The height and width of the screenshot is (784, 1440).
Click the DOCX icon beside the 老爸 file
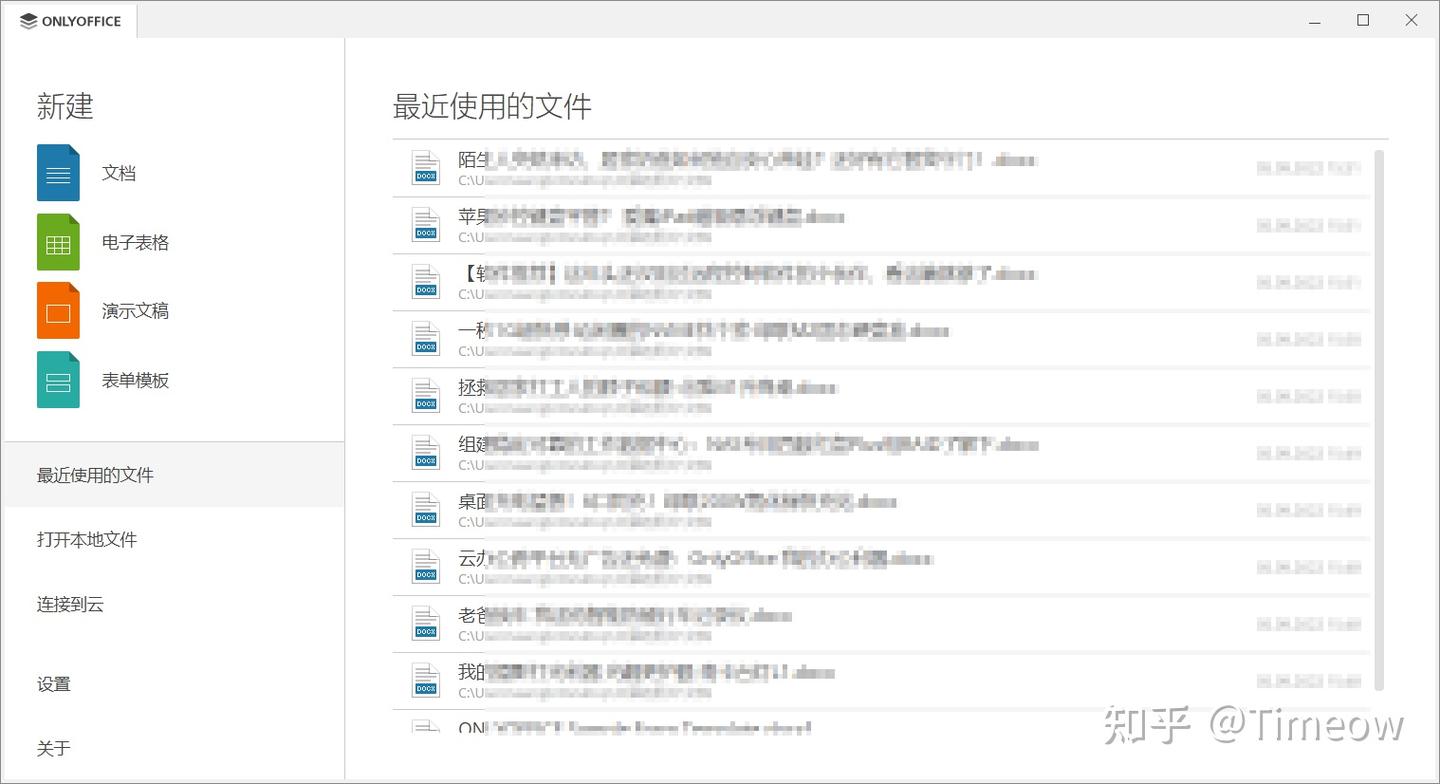click(x=425, y=623)
